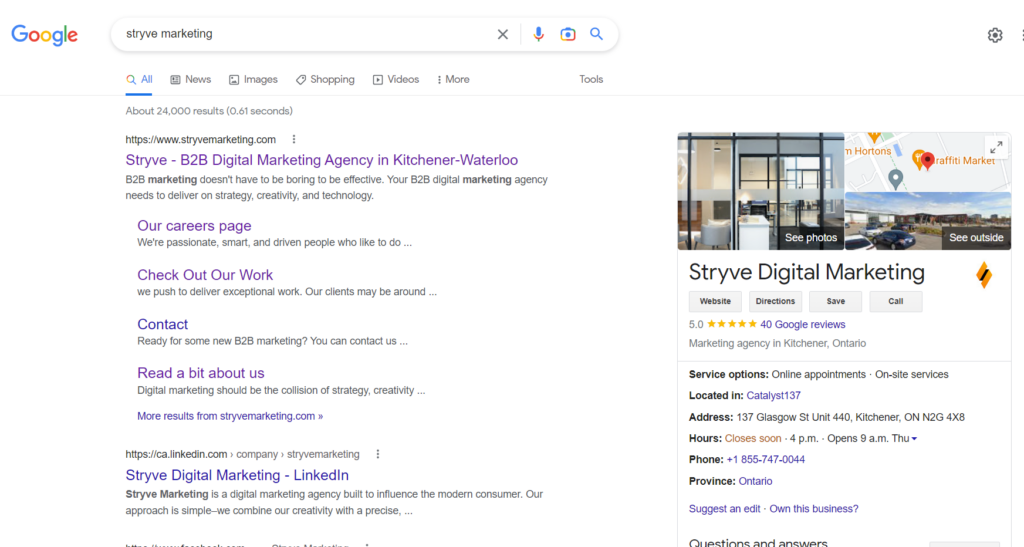
Task: Open 'Read a bit about us' sitelink
Action: (200, 373)
